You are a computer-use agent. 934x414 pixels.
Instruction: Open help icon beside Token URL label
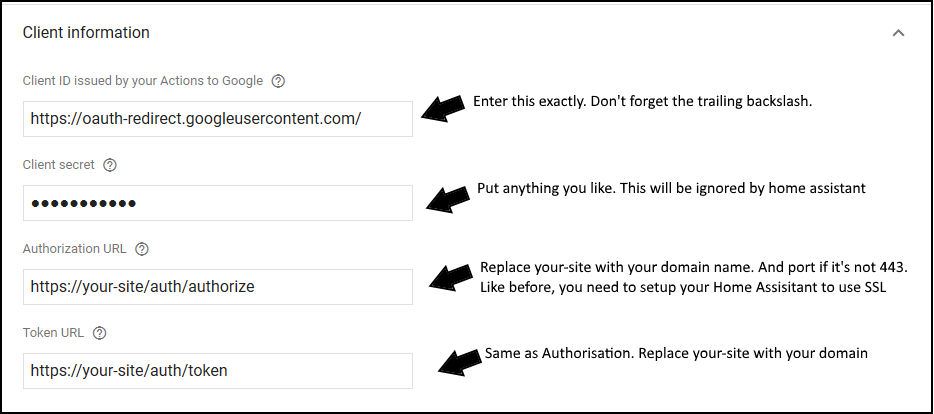pyautogui.click(x=99, y=333)
